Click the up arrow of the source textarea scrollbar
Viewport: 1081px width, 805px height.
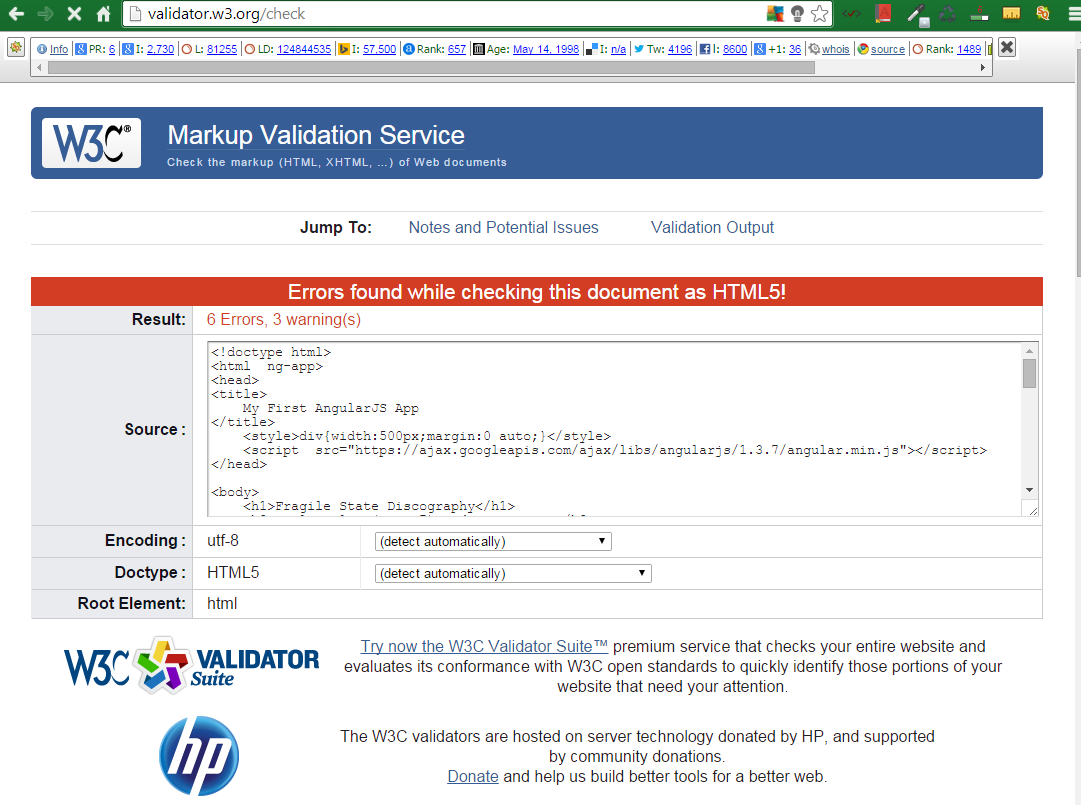point(1029,351)
